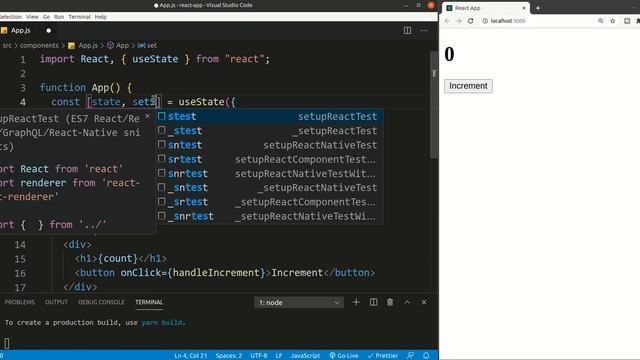The height and width of the screenshot is (360, 640).
Task: Change line ending via LF
Action: click(279, 356)
